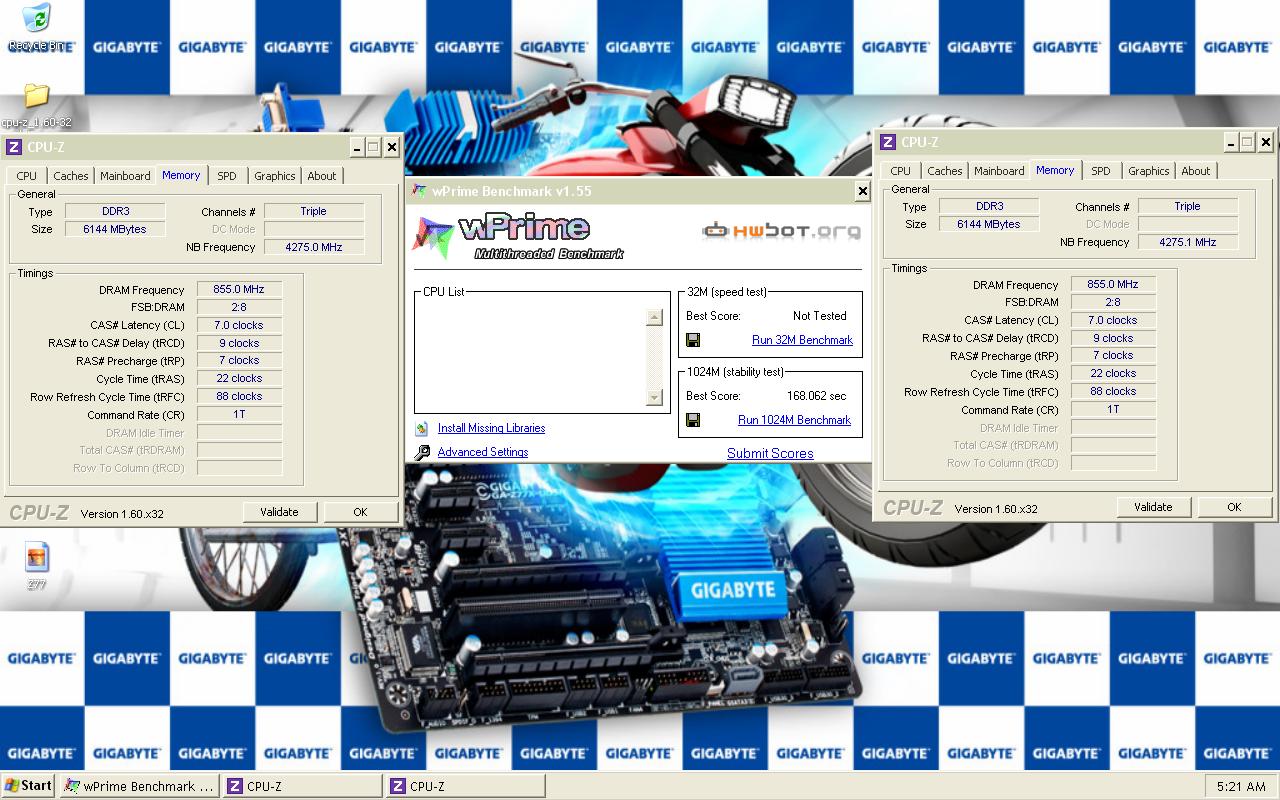The width and height of the screenshot is (1280, 800).
Task: Click the Not Tested best score text
Action: 820,316
